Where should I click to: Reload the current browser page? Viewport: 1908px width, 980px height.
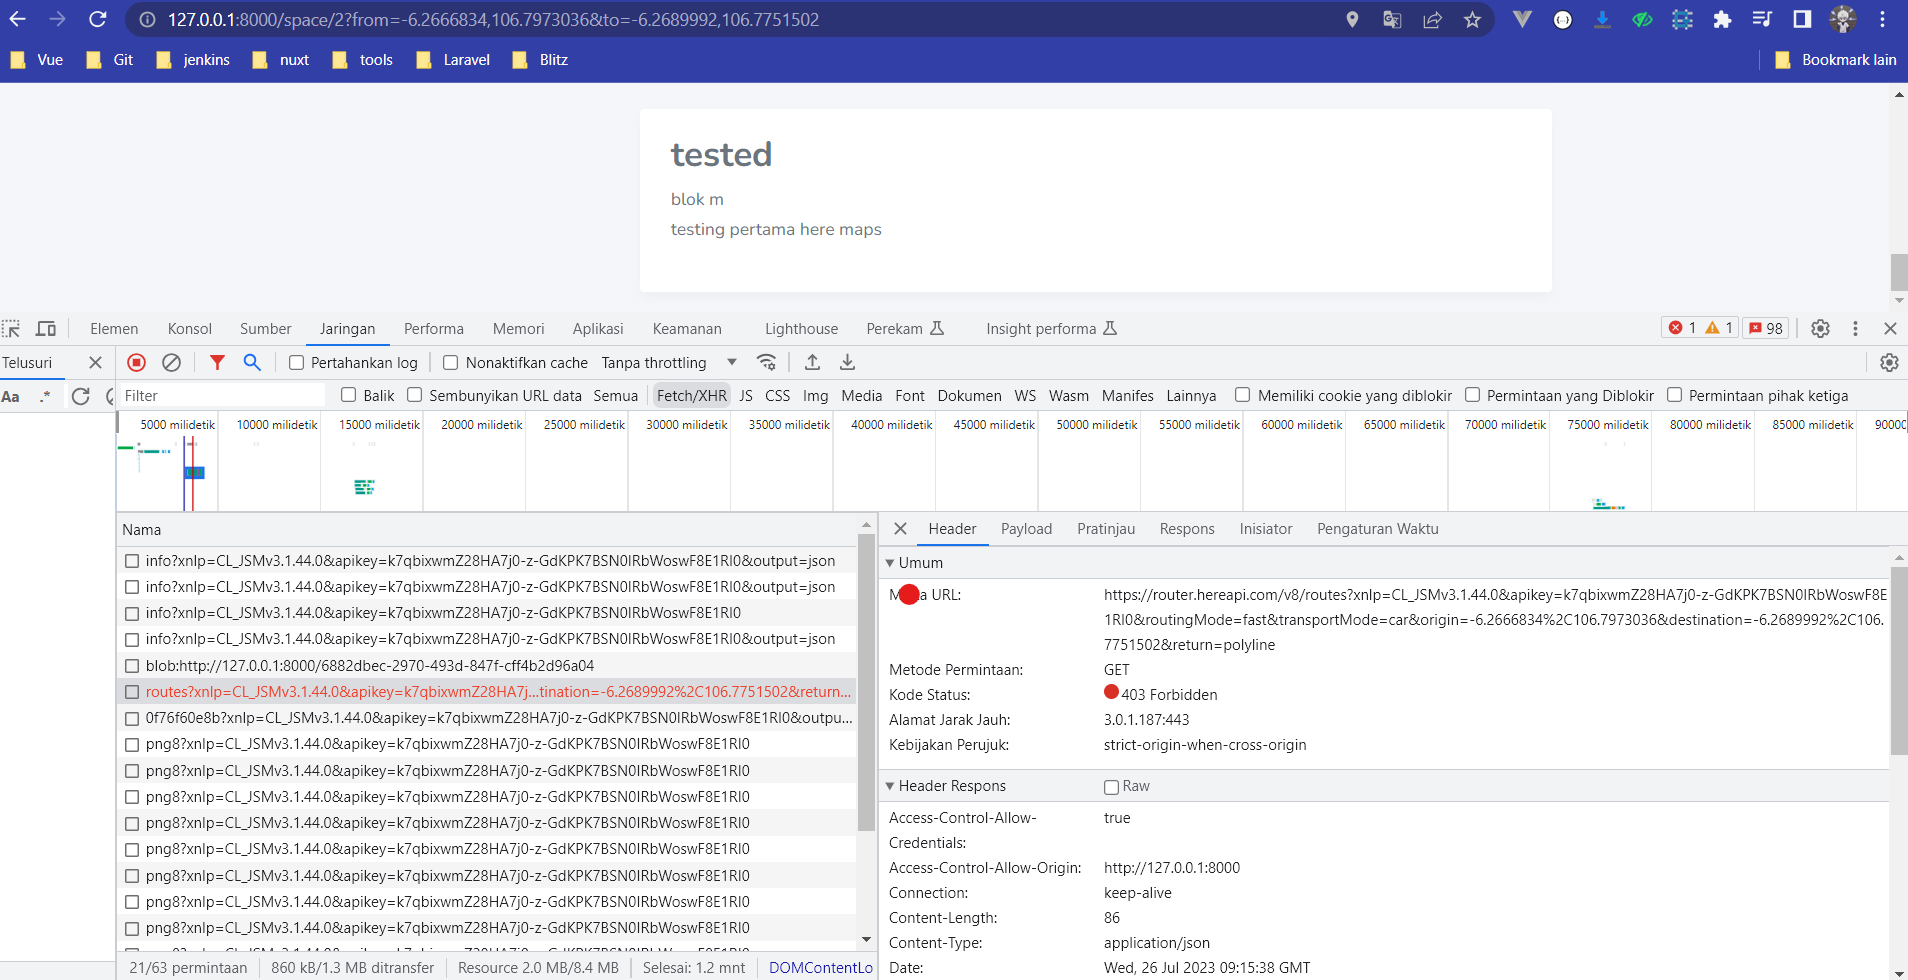[97, 19]
